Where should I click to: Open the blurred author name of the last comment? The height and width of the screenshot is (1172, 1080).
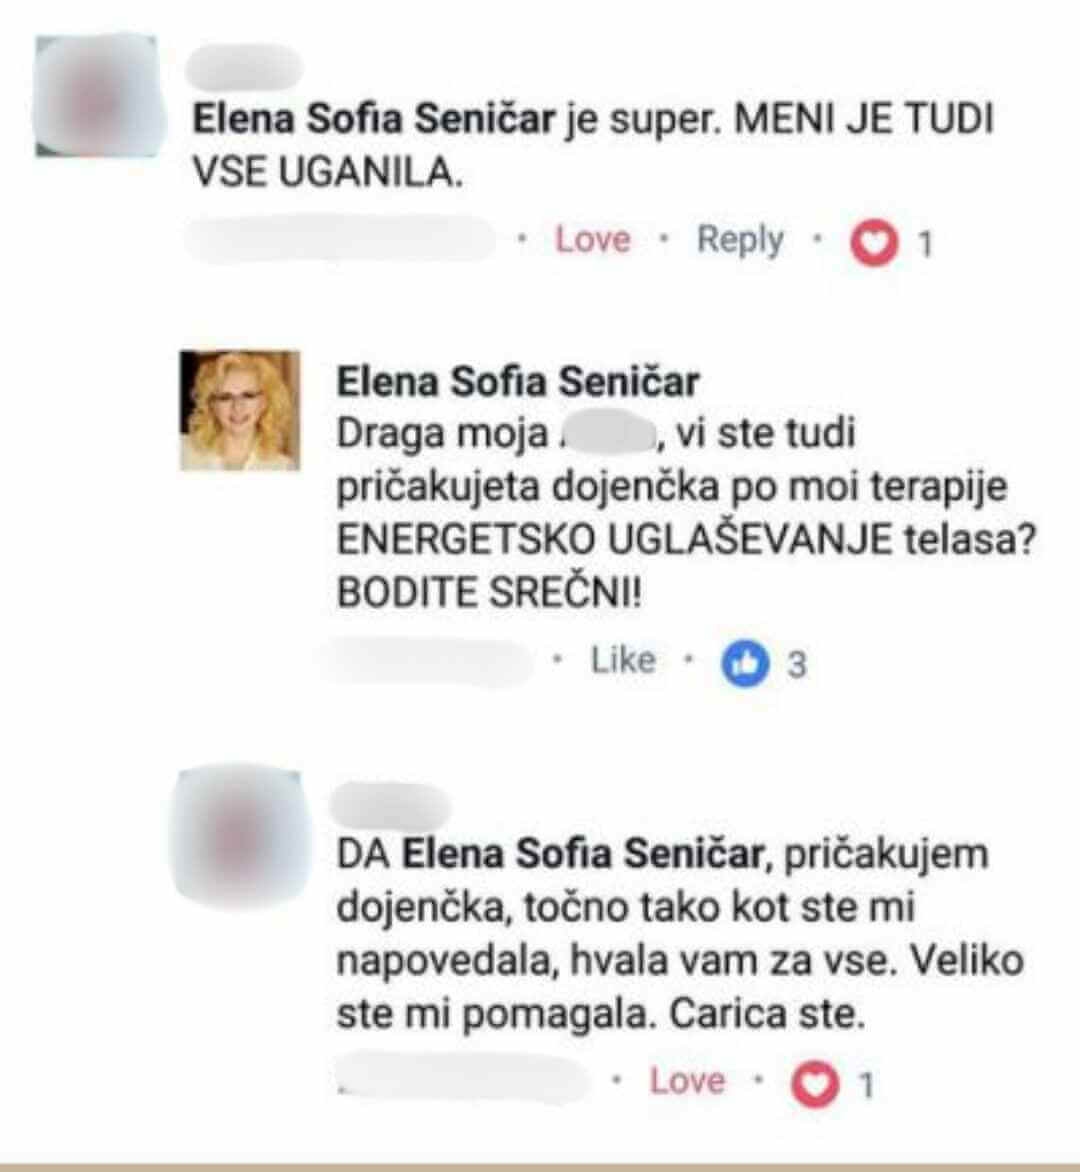point(389,806)
